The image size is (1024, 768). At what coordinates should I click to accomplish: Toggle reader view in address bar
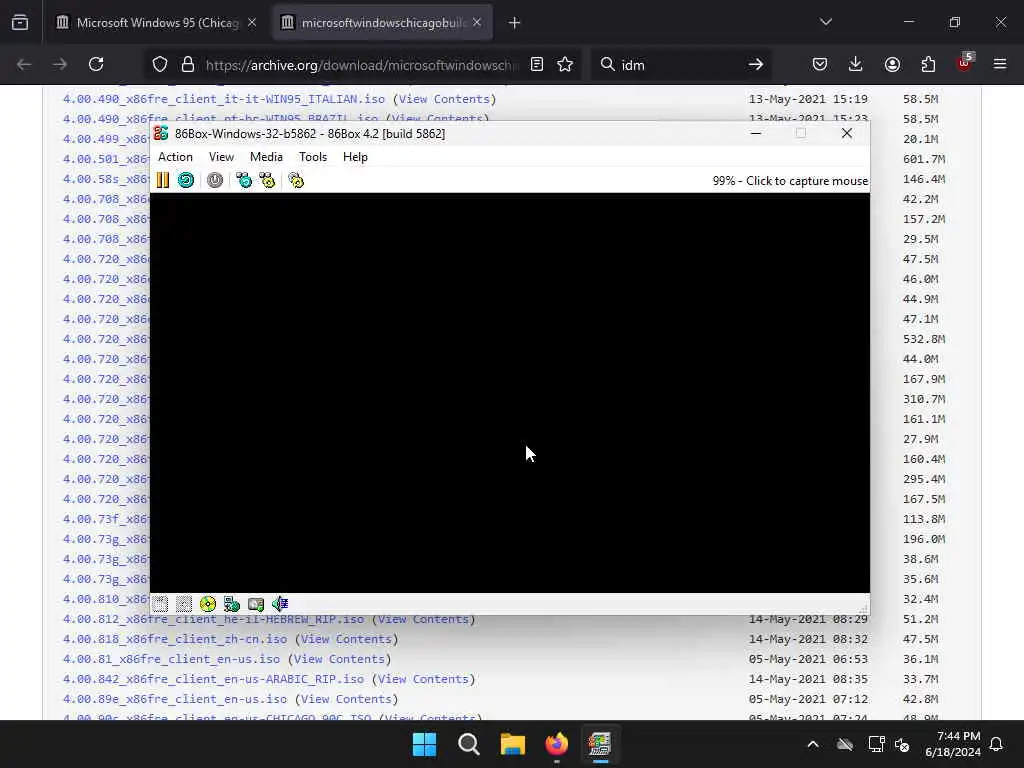point(537,65)
